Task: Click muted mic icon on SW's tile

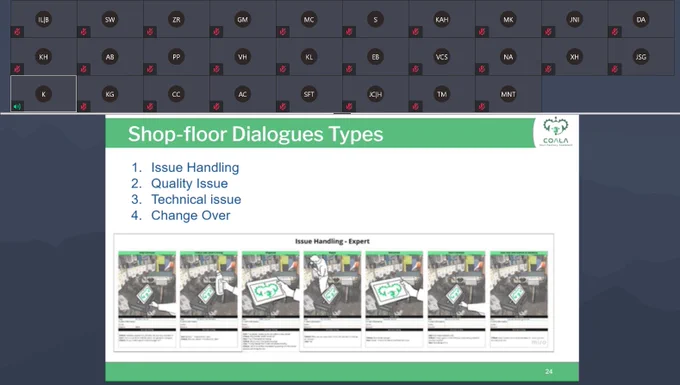Action: tap(84, 32)
